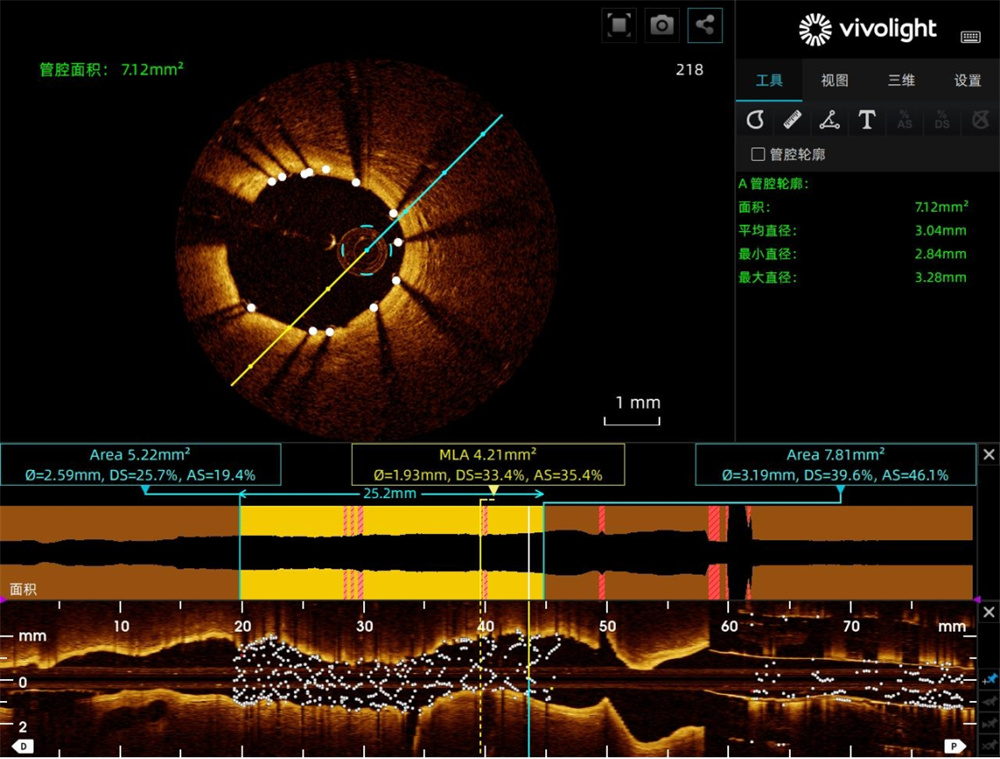Click the vivolight logo
The height and width of the screenshot is (759, 1000).
868,29
